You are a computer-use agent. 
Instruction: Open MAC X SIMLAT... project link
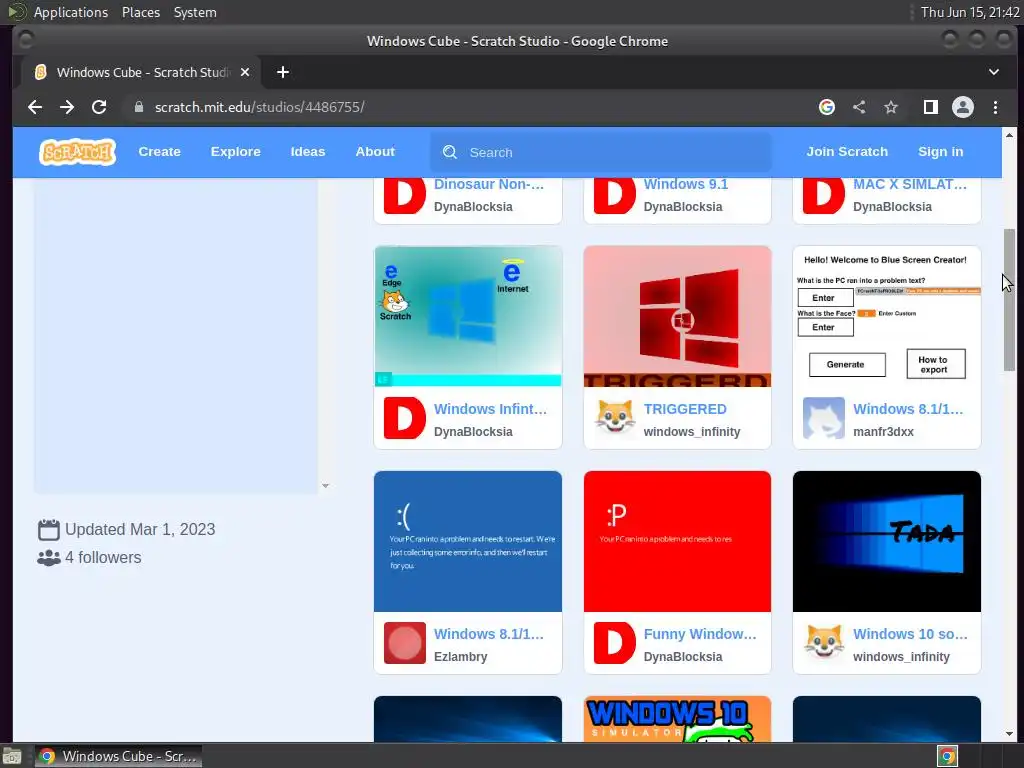[910, 184]
